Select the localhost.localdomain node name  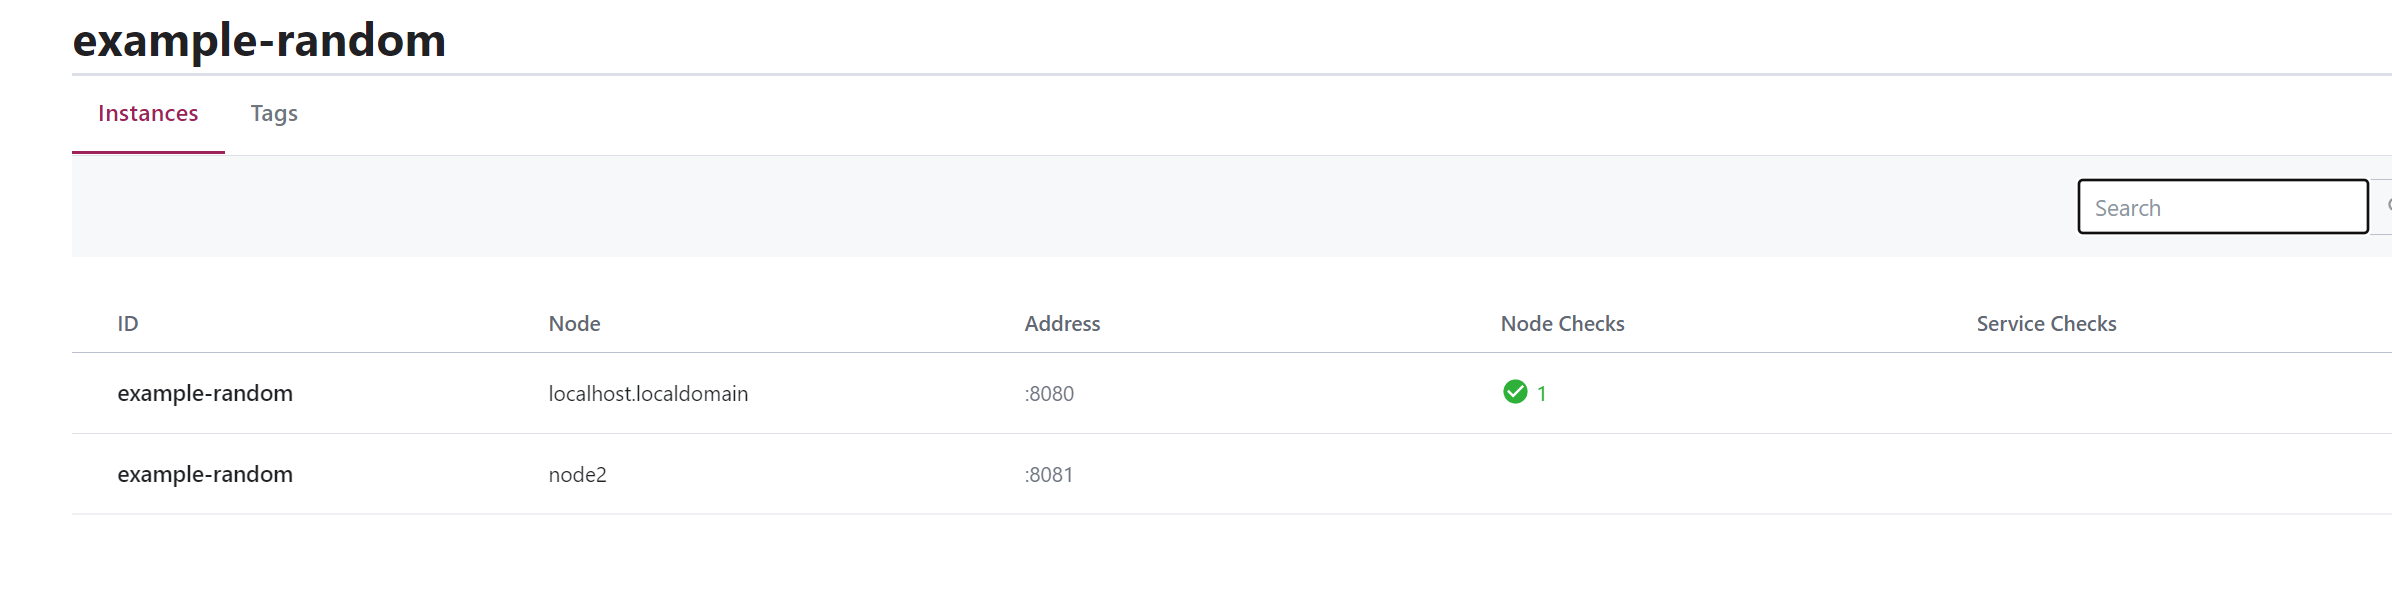(x=648, y=394)
